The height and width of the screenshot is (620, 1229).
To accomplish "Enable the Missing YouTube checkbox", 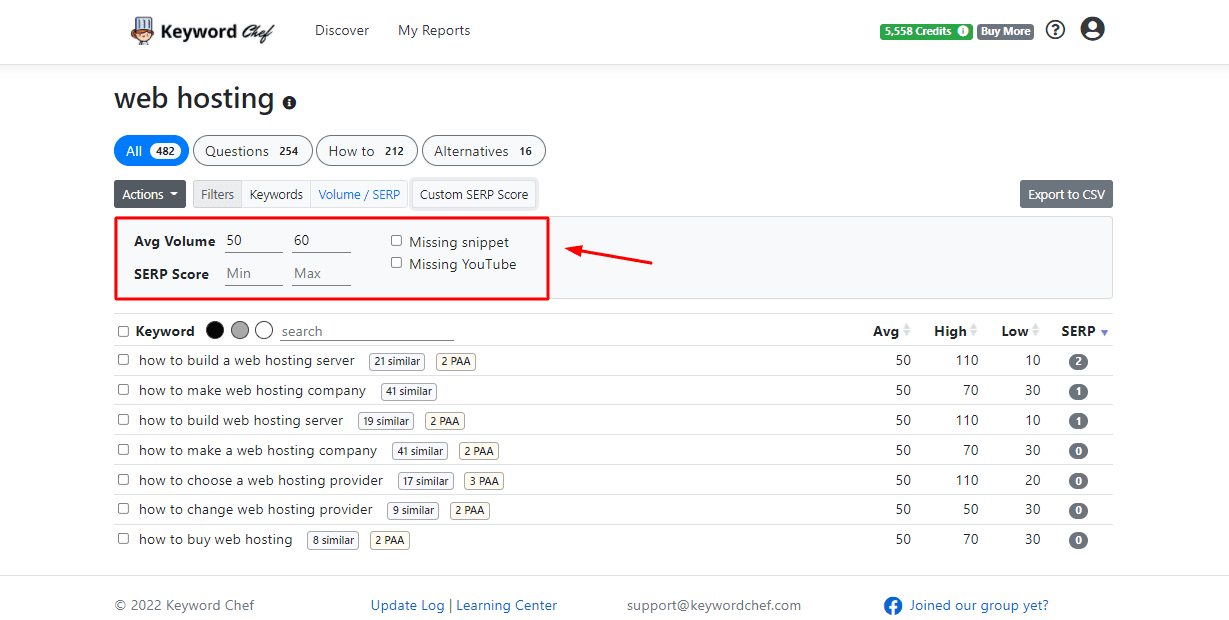I will [x=397, y=263].
